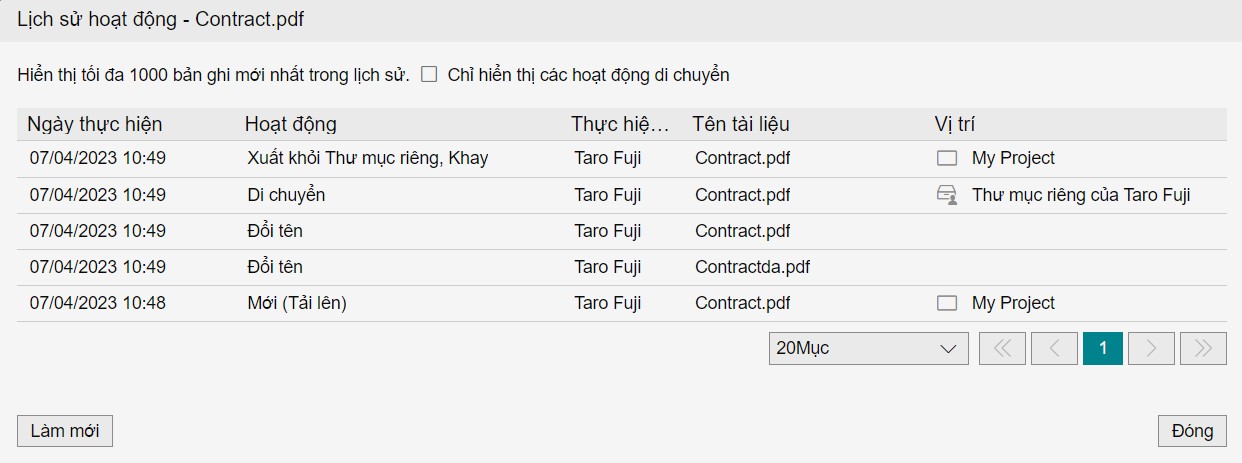This screenshot has width=1242, height=463.
Task: Select the Xuất khỏi Thư mục riêng row
Action: click(x=622, y=158)
